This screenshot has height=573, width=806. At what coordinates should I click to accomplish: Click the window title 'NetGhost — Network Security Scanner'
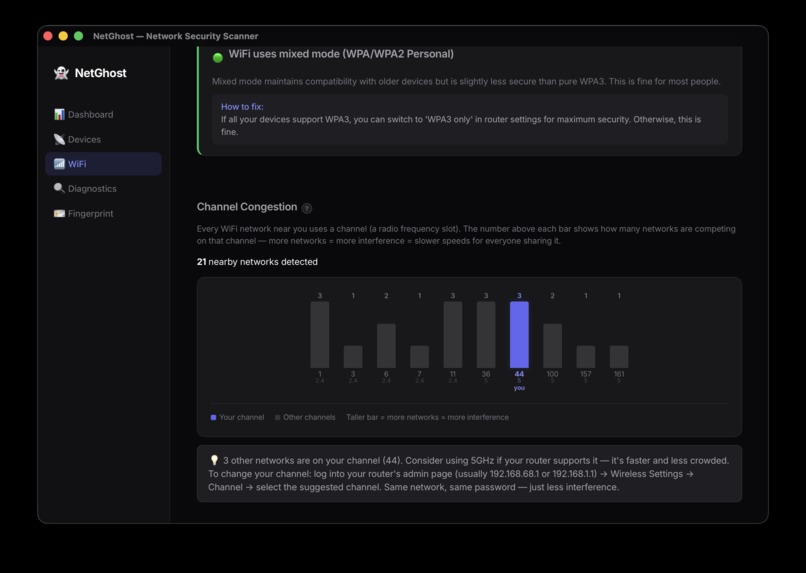175,36
